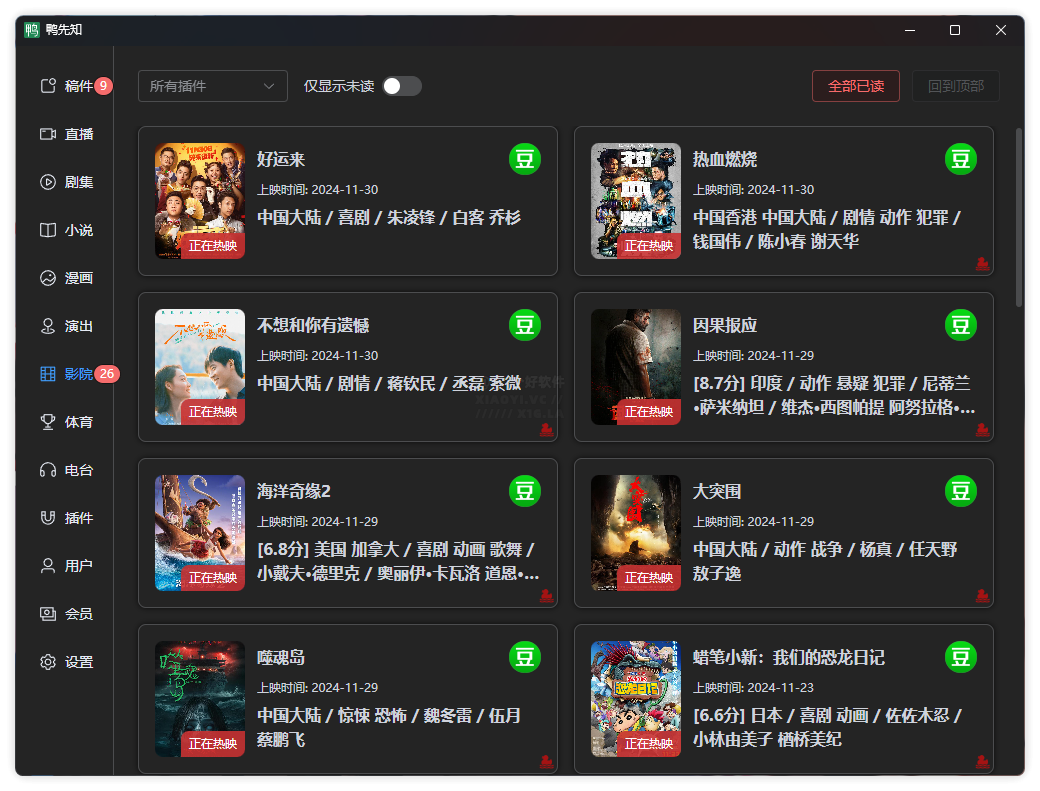Open the 小说 novel book icon
The width and height of the screenshot is (1040, 791).
[48, 230]
